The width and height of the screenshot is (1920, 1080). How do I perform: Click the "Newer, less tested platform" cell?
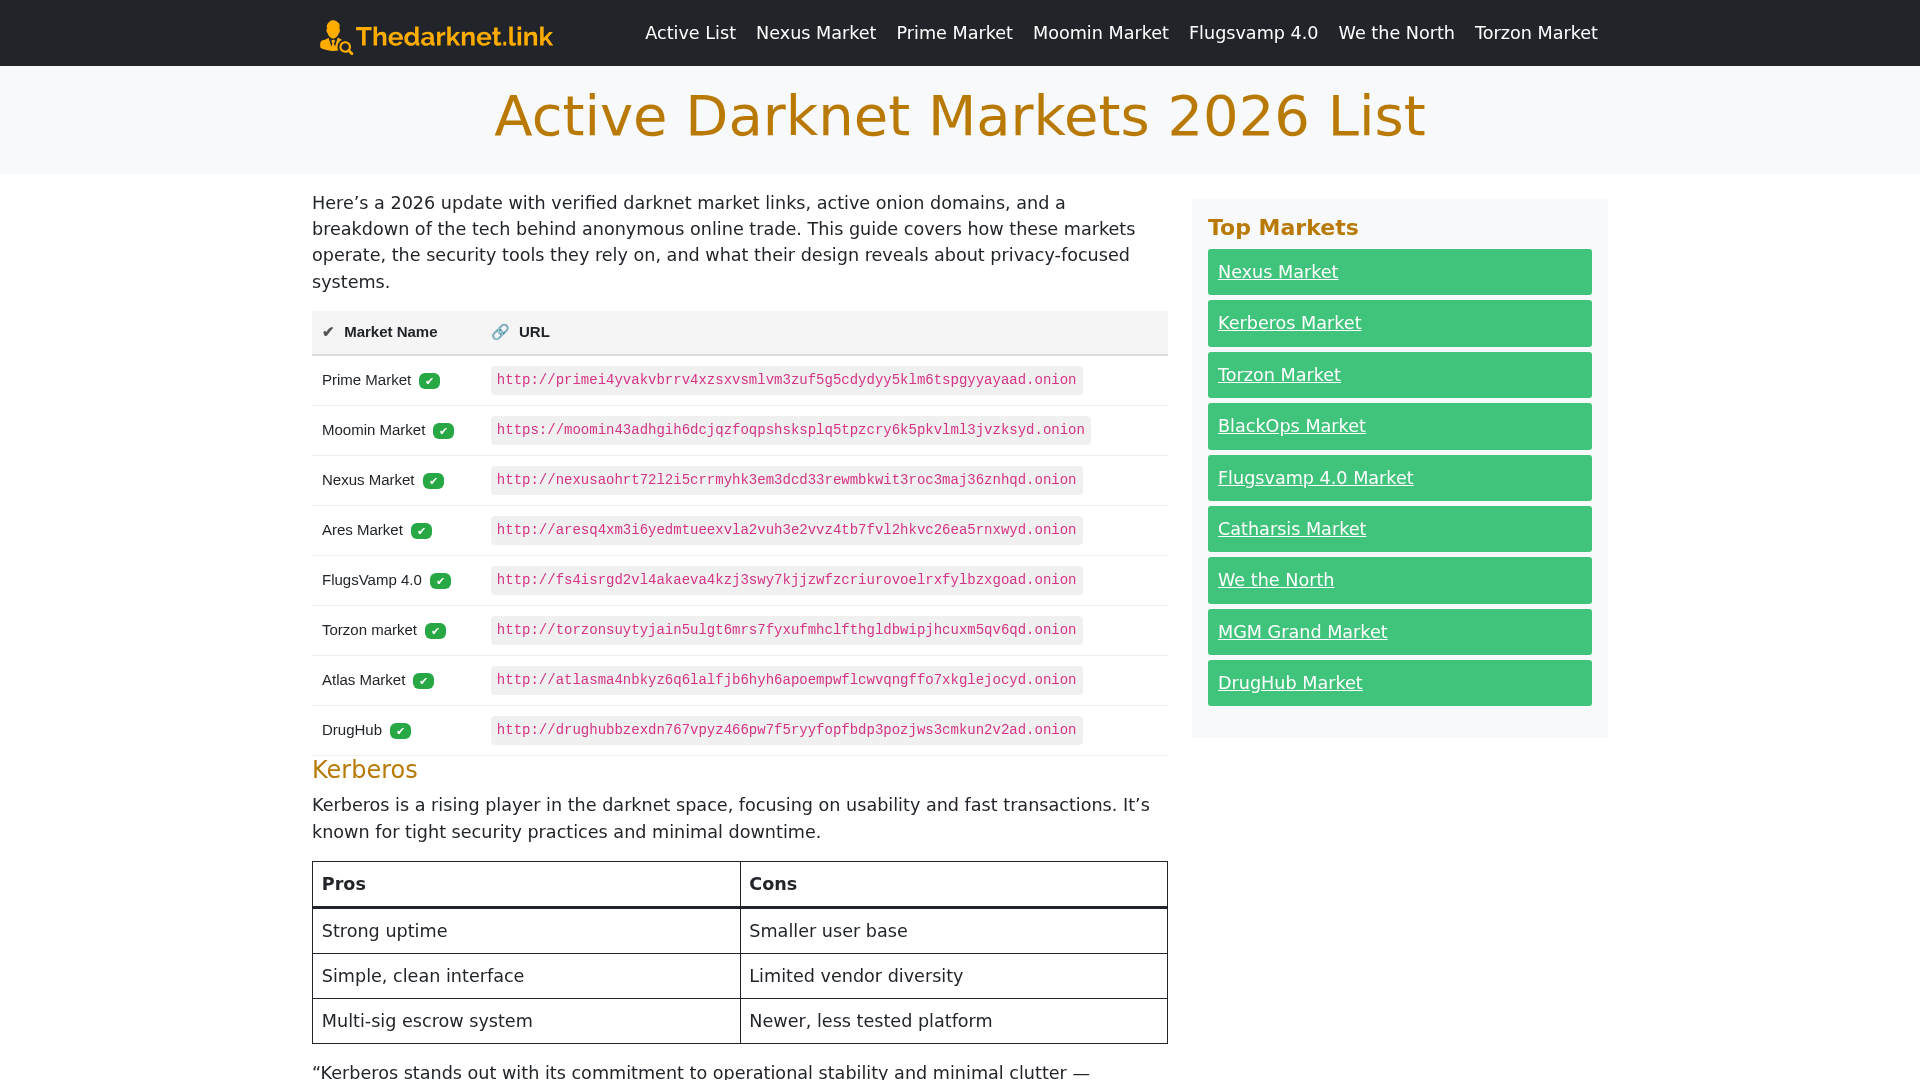[x=954, y=1021]
